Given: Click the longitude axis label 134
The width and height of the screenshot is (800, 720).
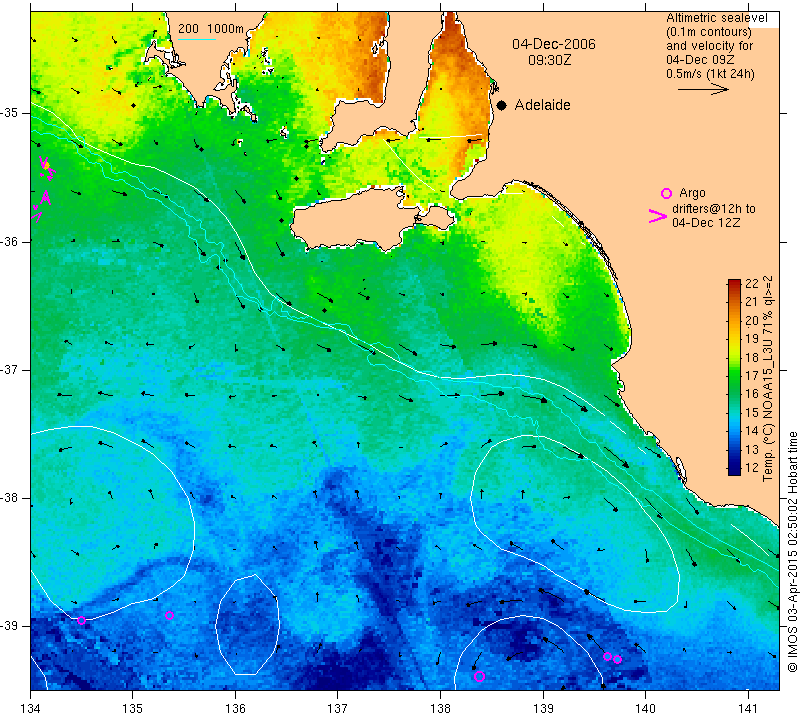Looking at the screenshot, I should 31,708.
